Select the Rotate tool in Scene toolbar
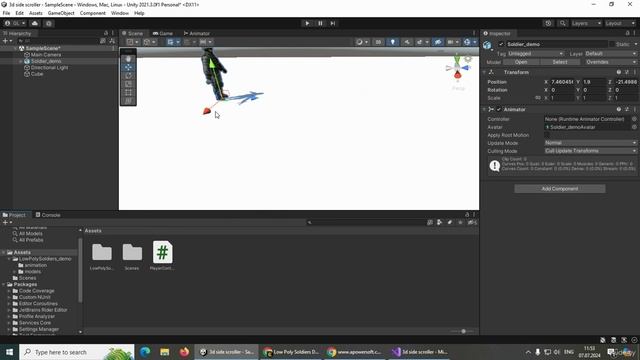Viewport: 640px width, 360px height. (128, 76)
